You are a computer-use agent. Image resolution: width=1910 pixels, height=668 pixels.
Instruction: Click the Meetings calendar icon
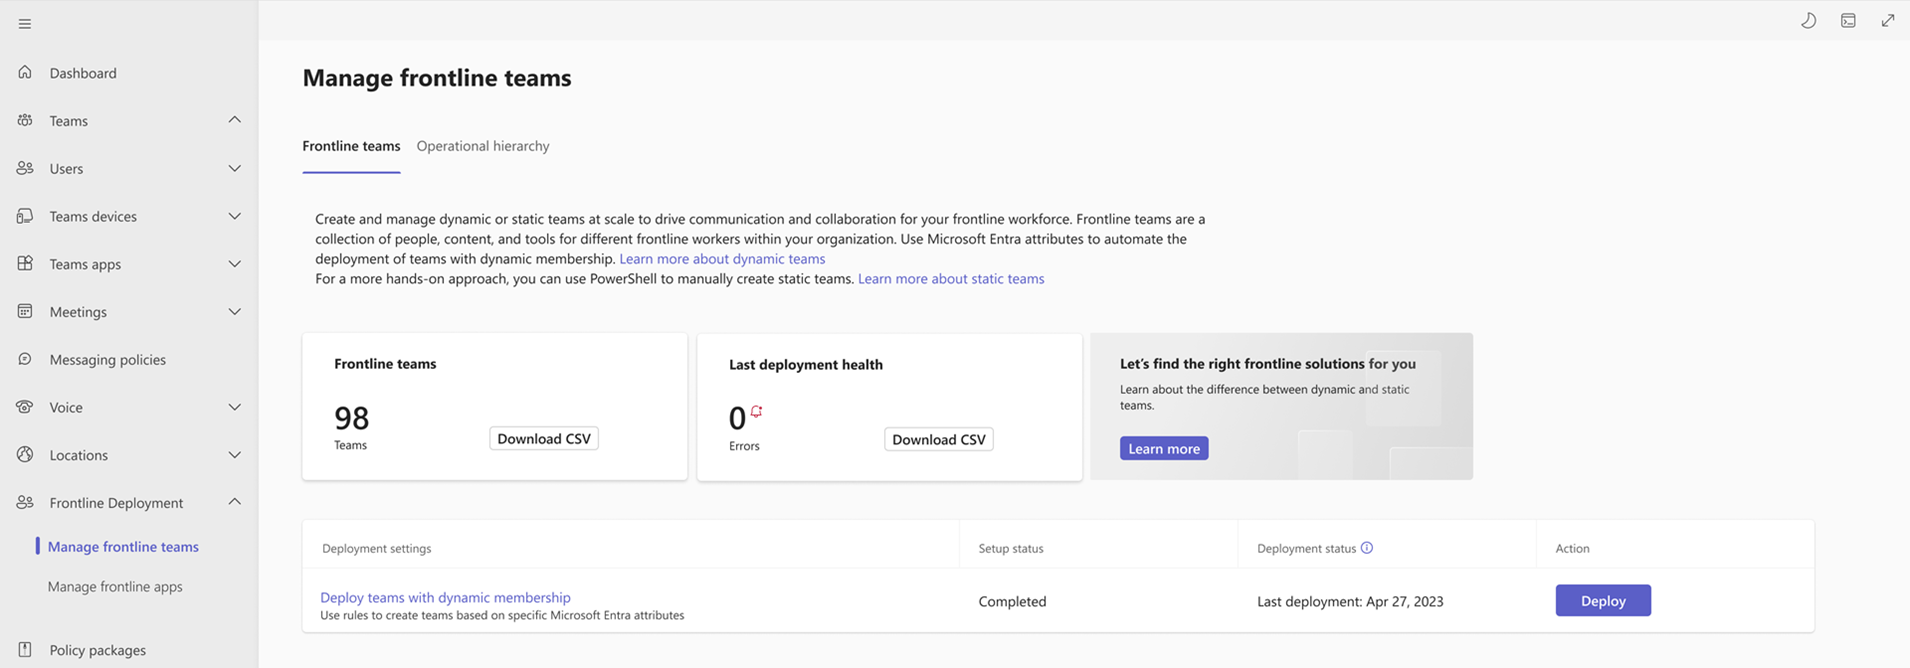pos(25,311)
